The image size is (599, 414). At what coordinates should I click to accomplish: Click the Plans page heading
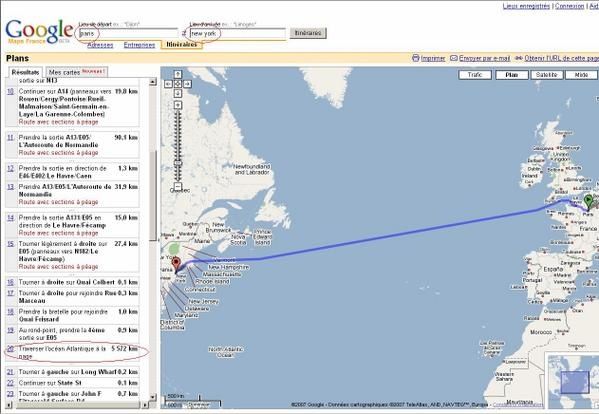pyautogui.click(x=18, y=58)
